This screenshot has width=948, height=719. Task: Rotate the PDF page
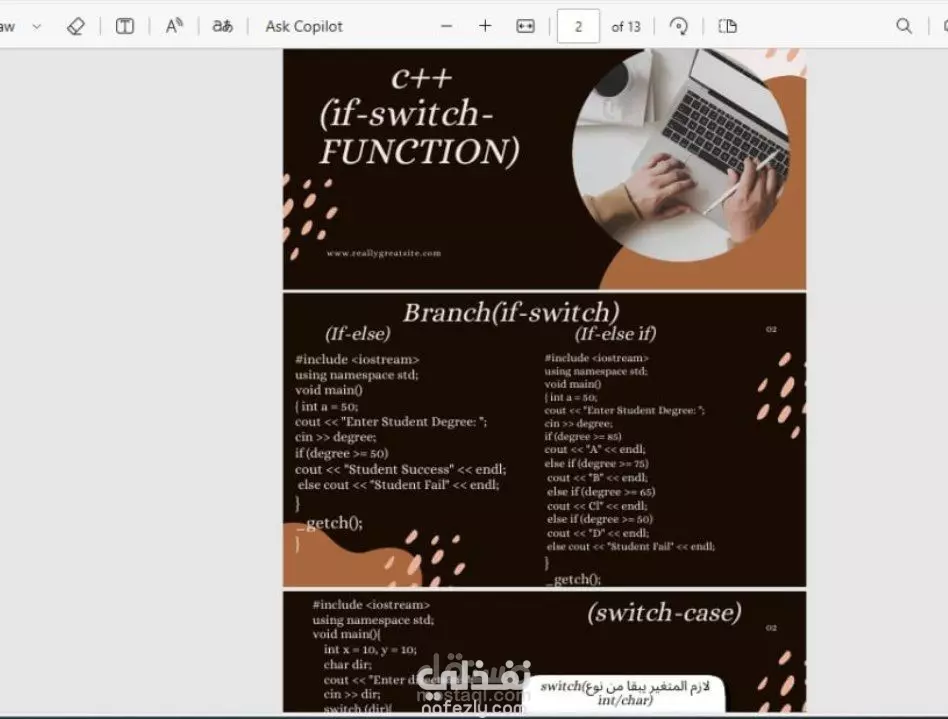(x=678, y=26)
